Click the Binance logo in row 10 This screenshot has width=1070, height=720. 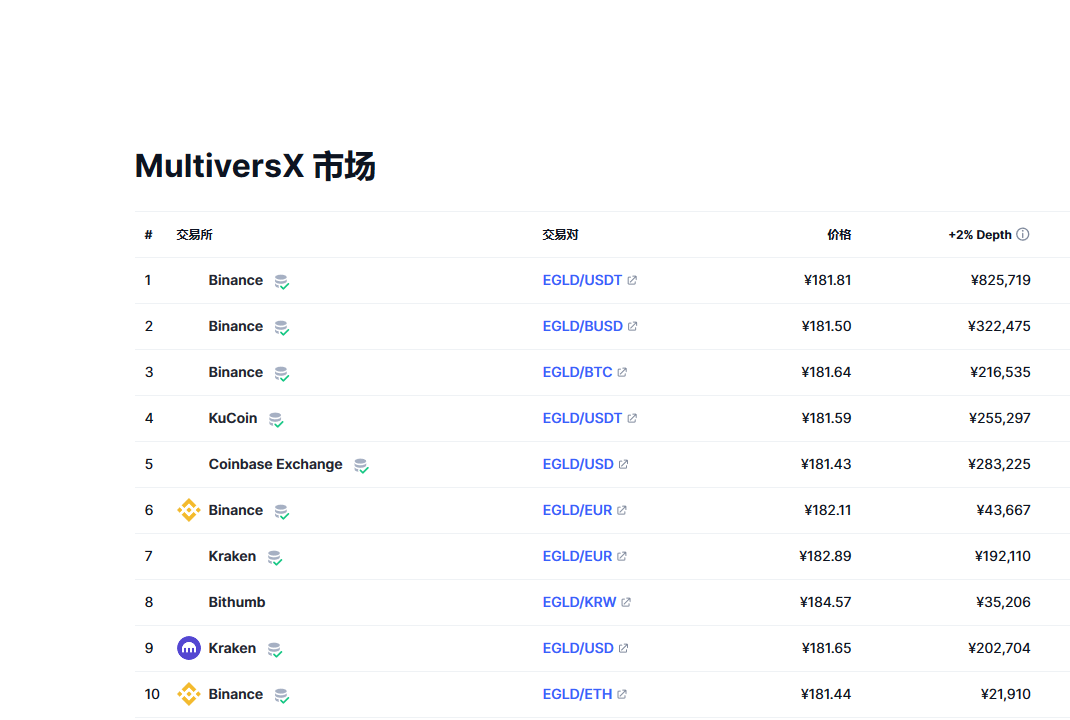click(x=189, y=694)
